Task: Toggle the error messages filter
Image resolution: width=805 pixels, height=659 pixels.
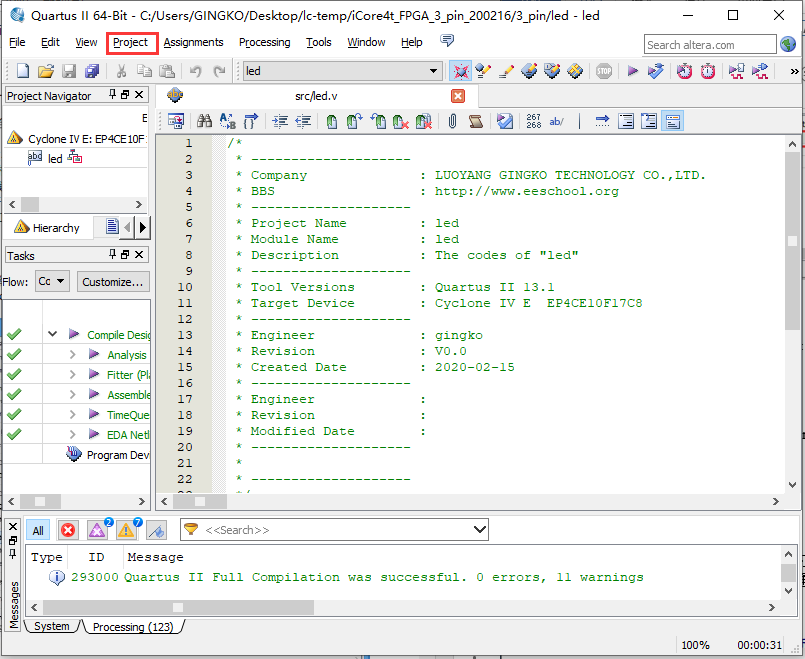Action: tap(68, 530)
